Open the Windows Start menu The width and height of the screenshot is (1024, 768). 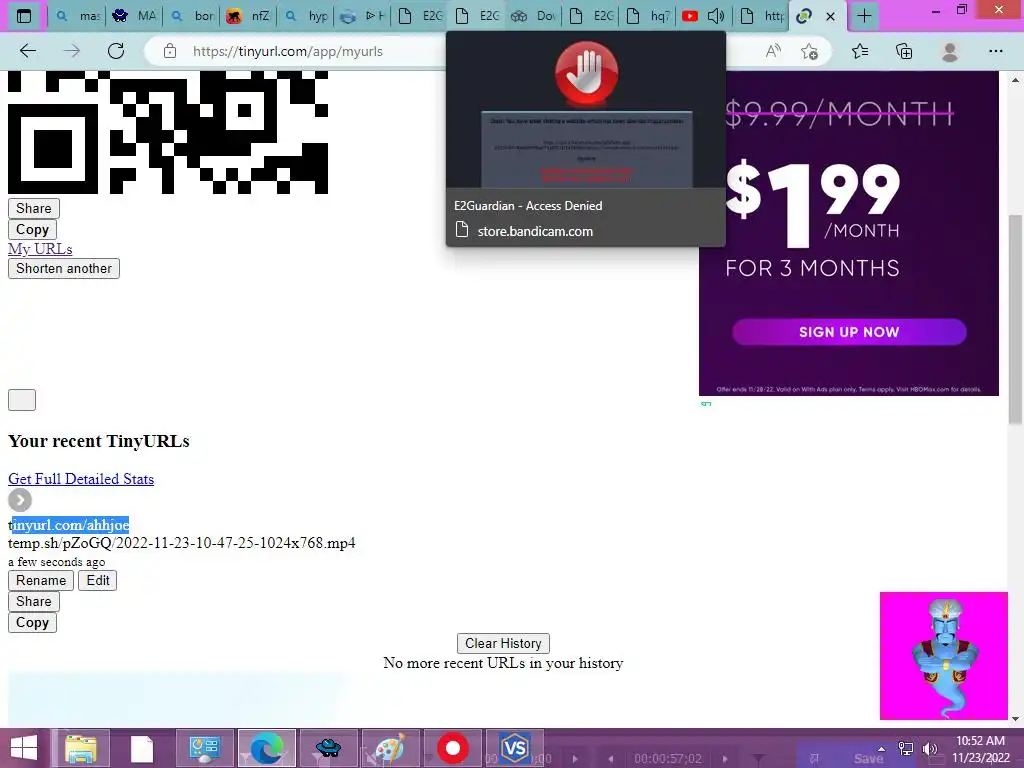24,748
